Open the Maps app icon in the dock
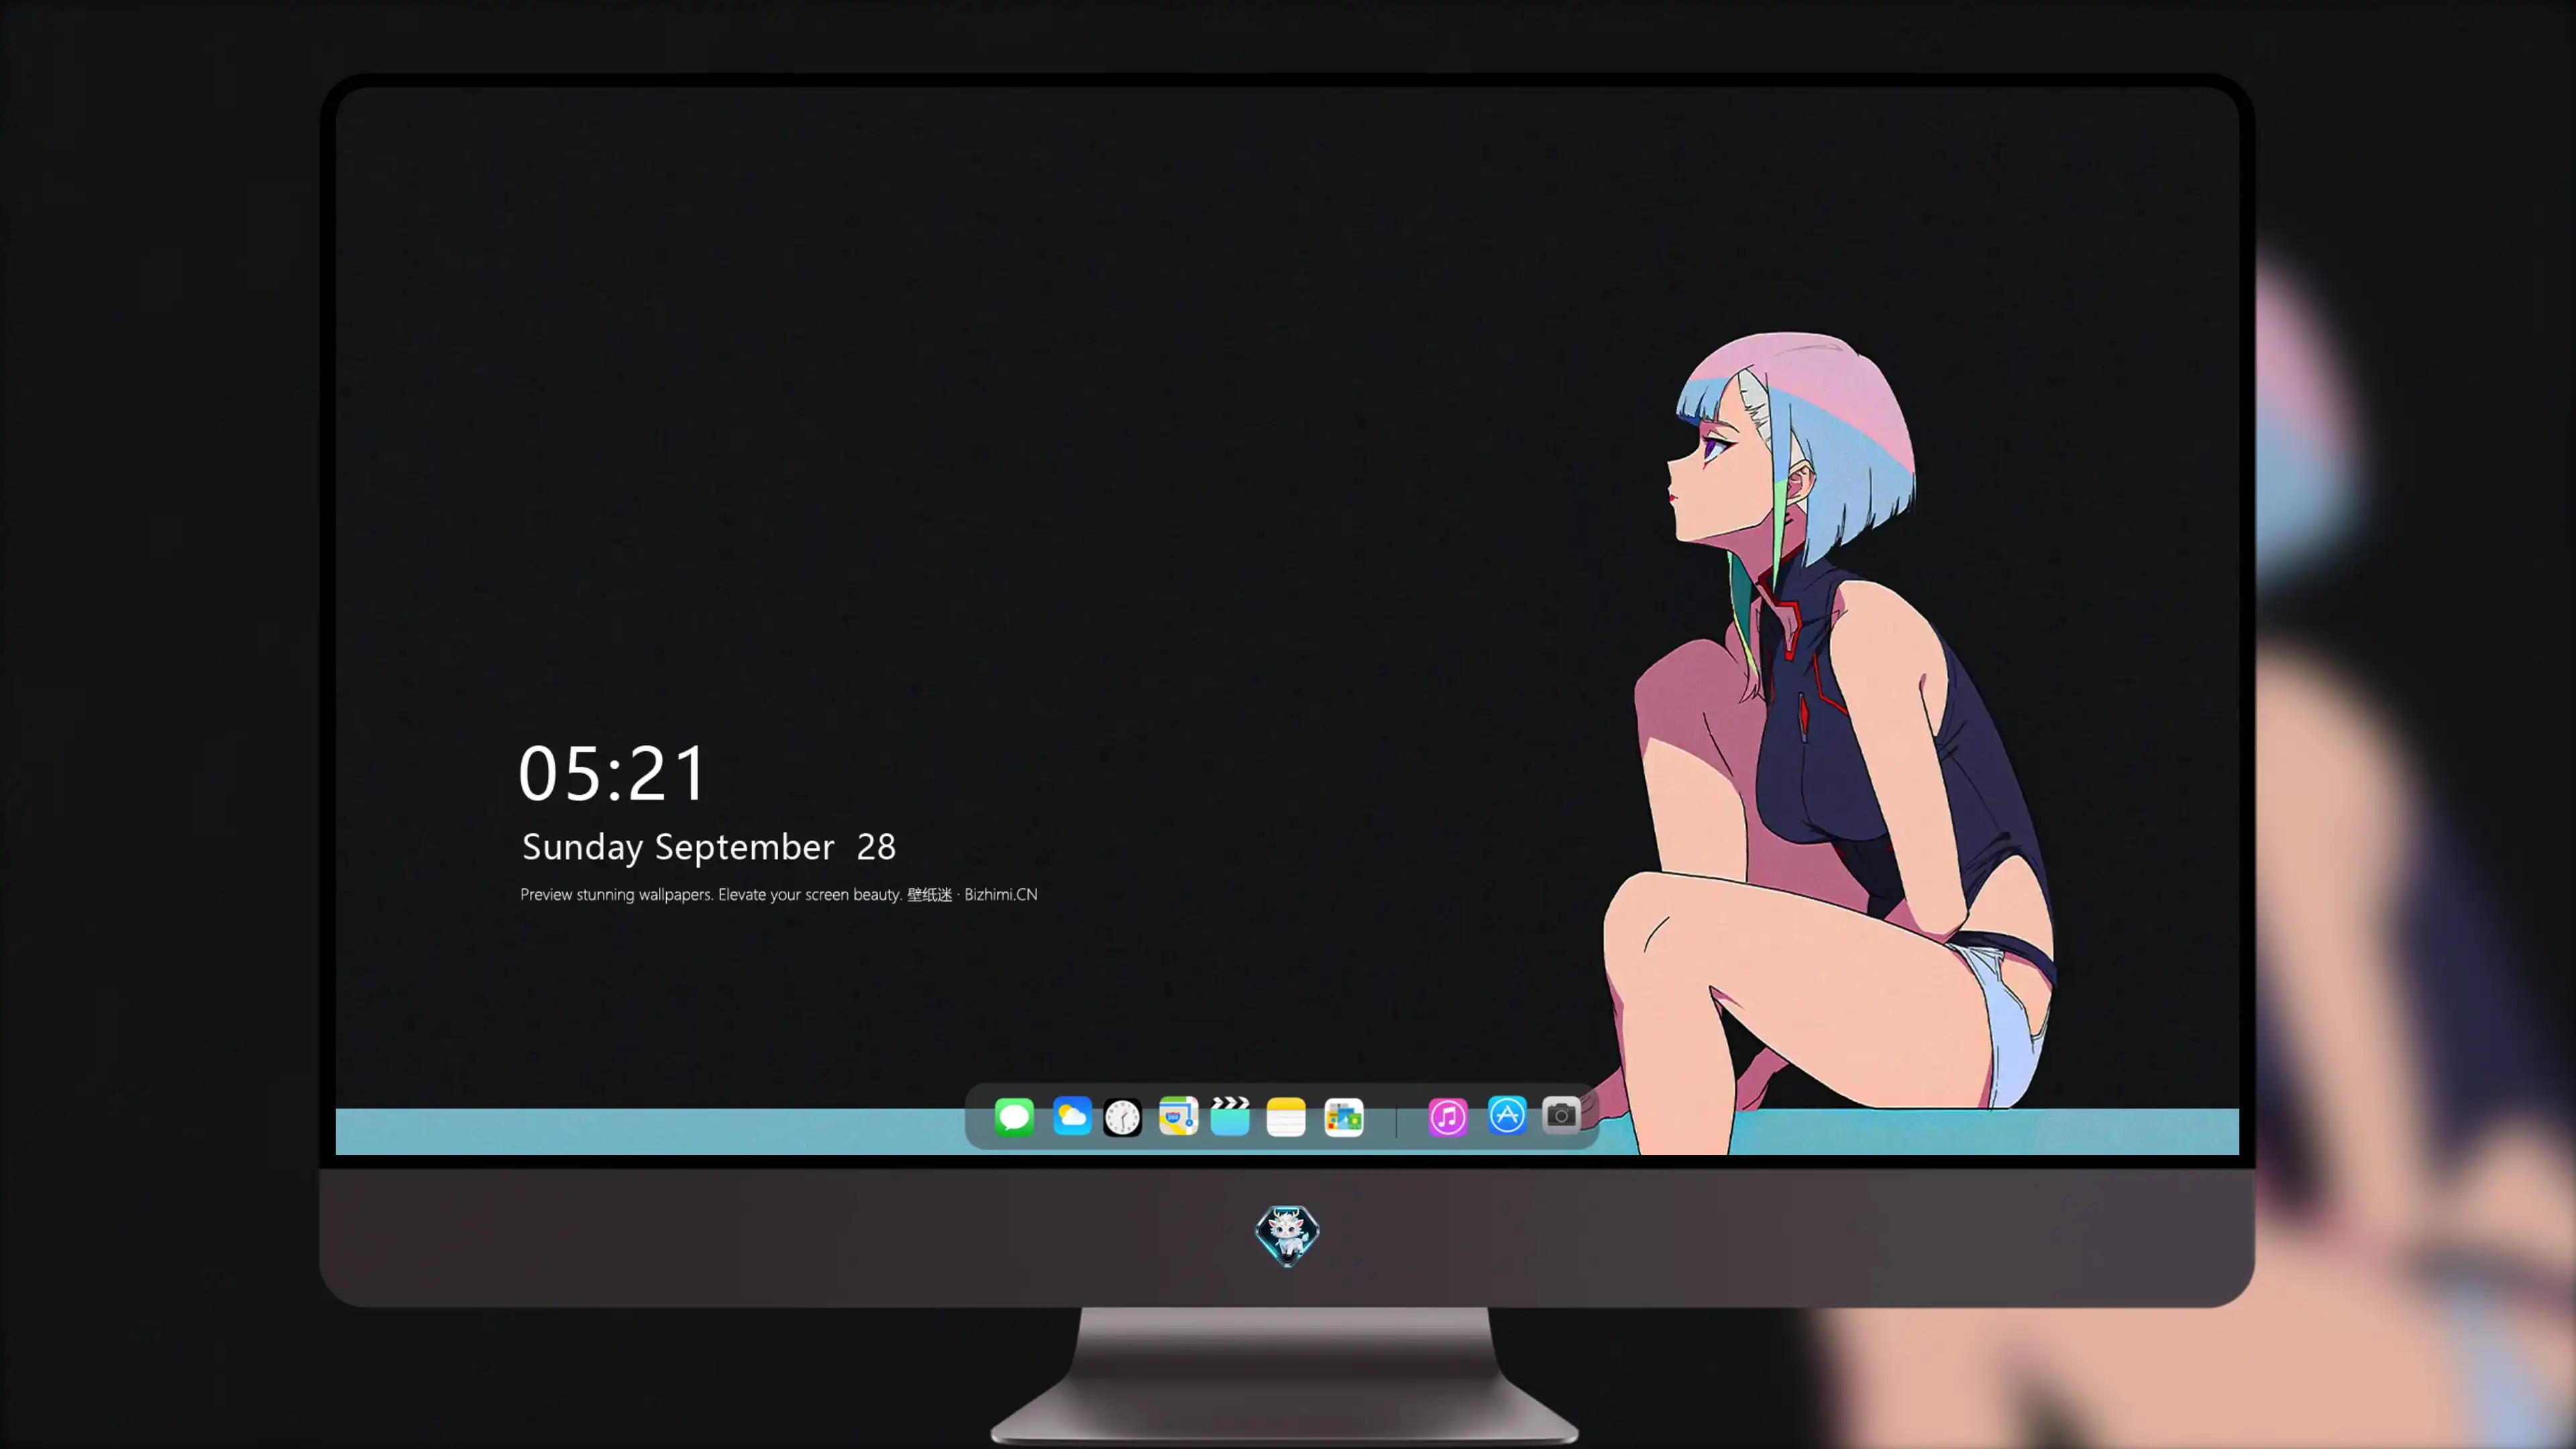2576x1449 pixels. pos(1178,1117)
